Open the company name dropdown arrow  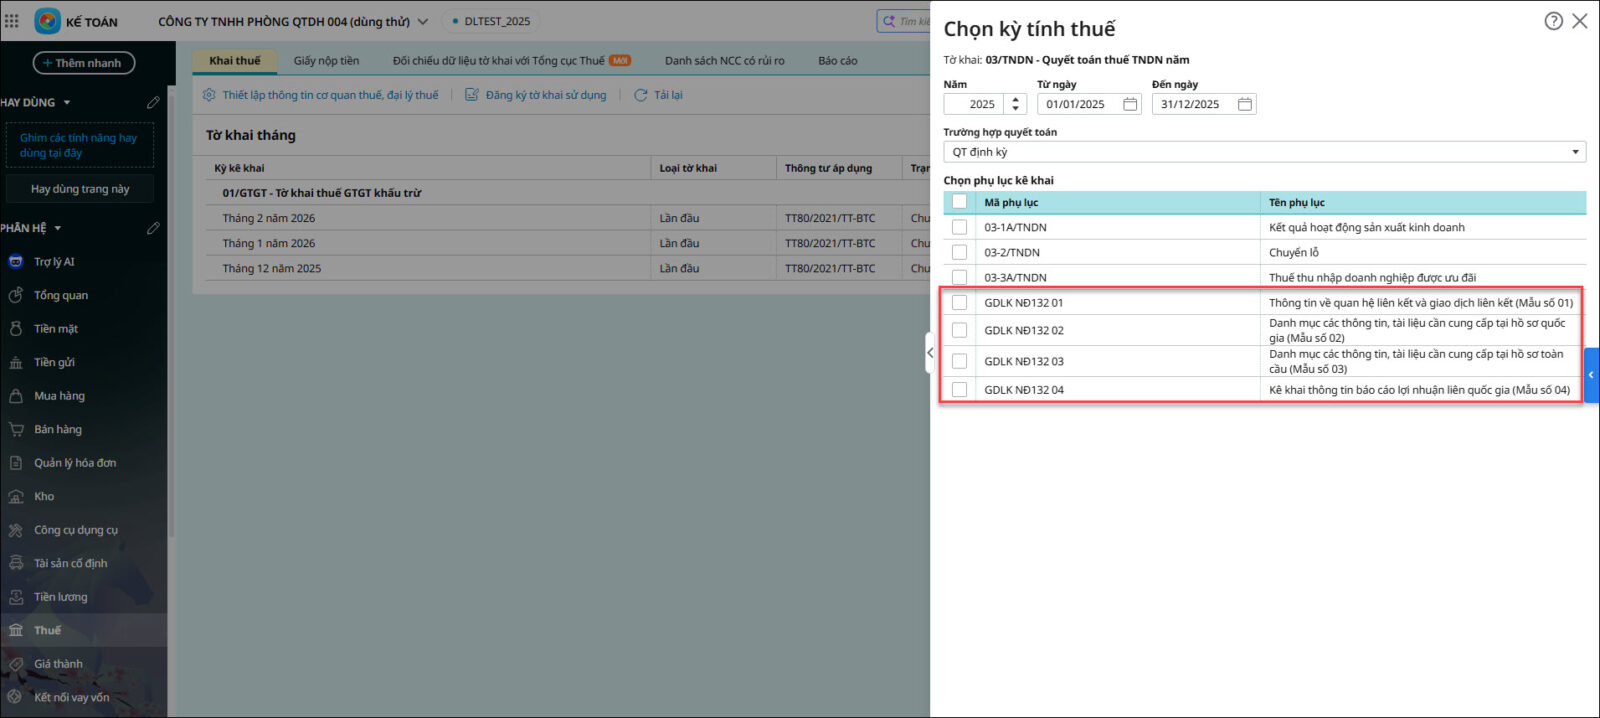[x=423, y=21]
